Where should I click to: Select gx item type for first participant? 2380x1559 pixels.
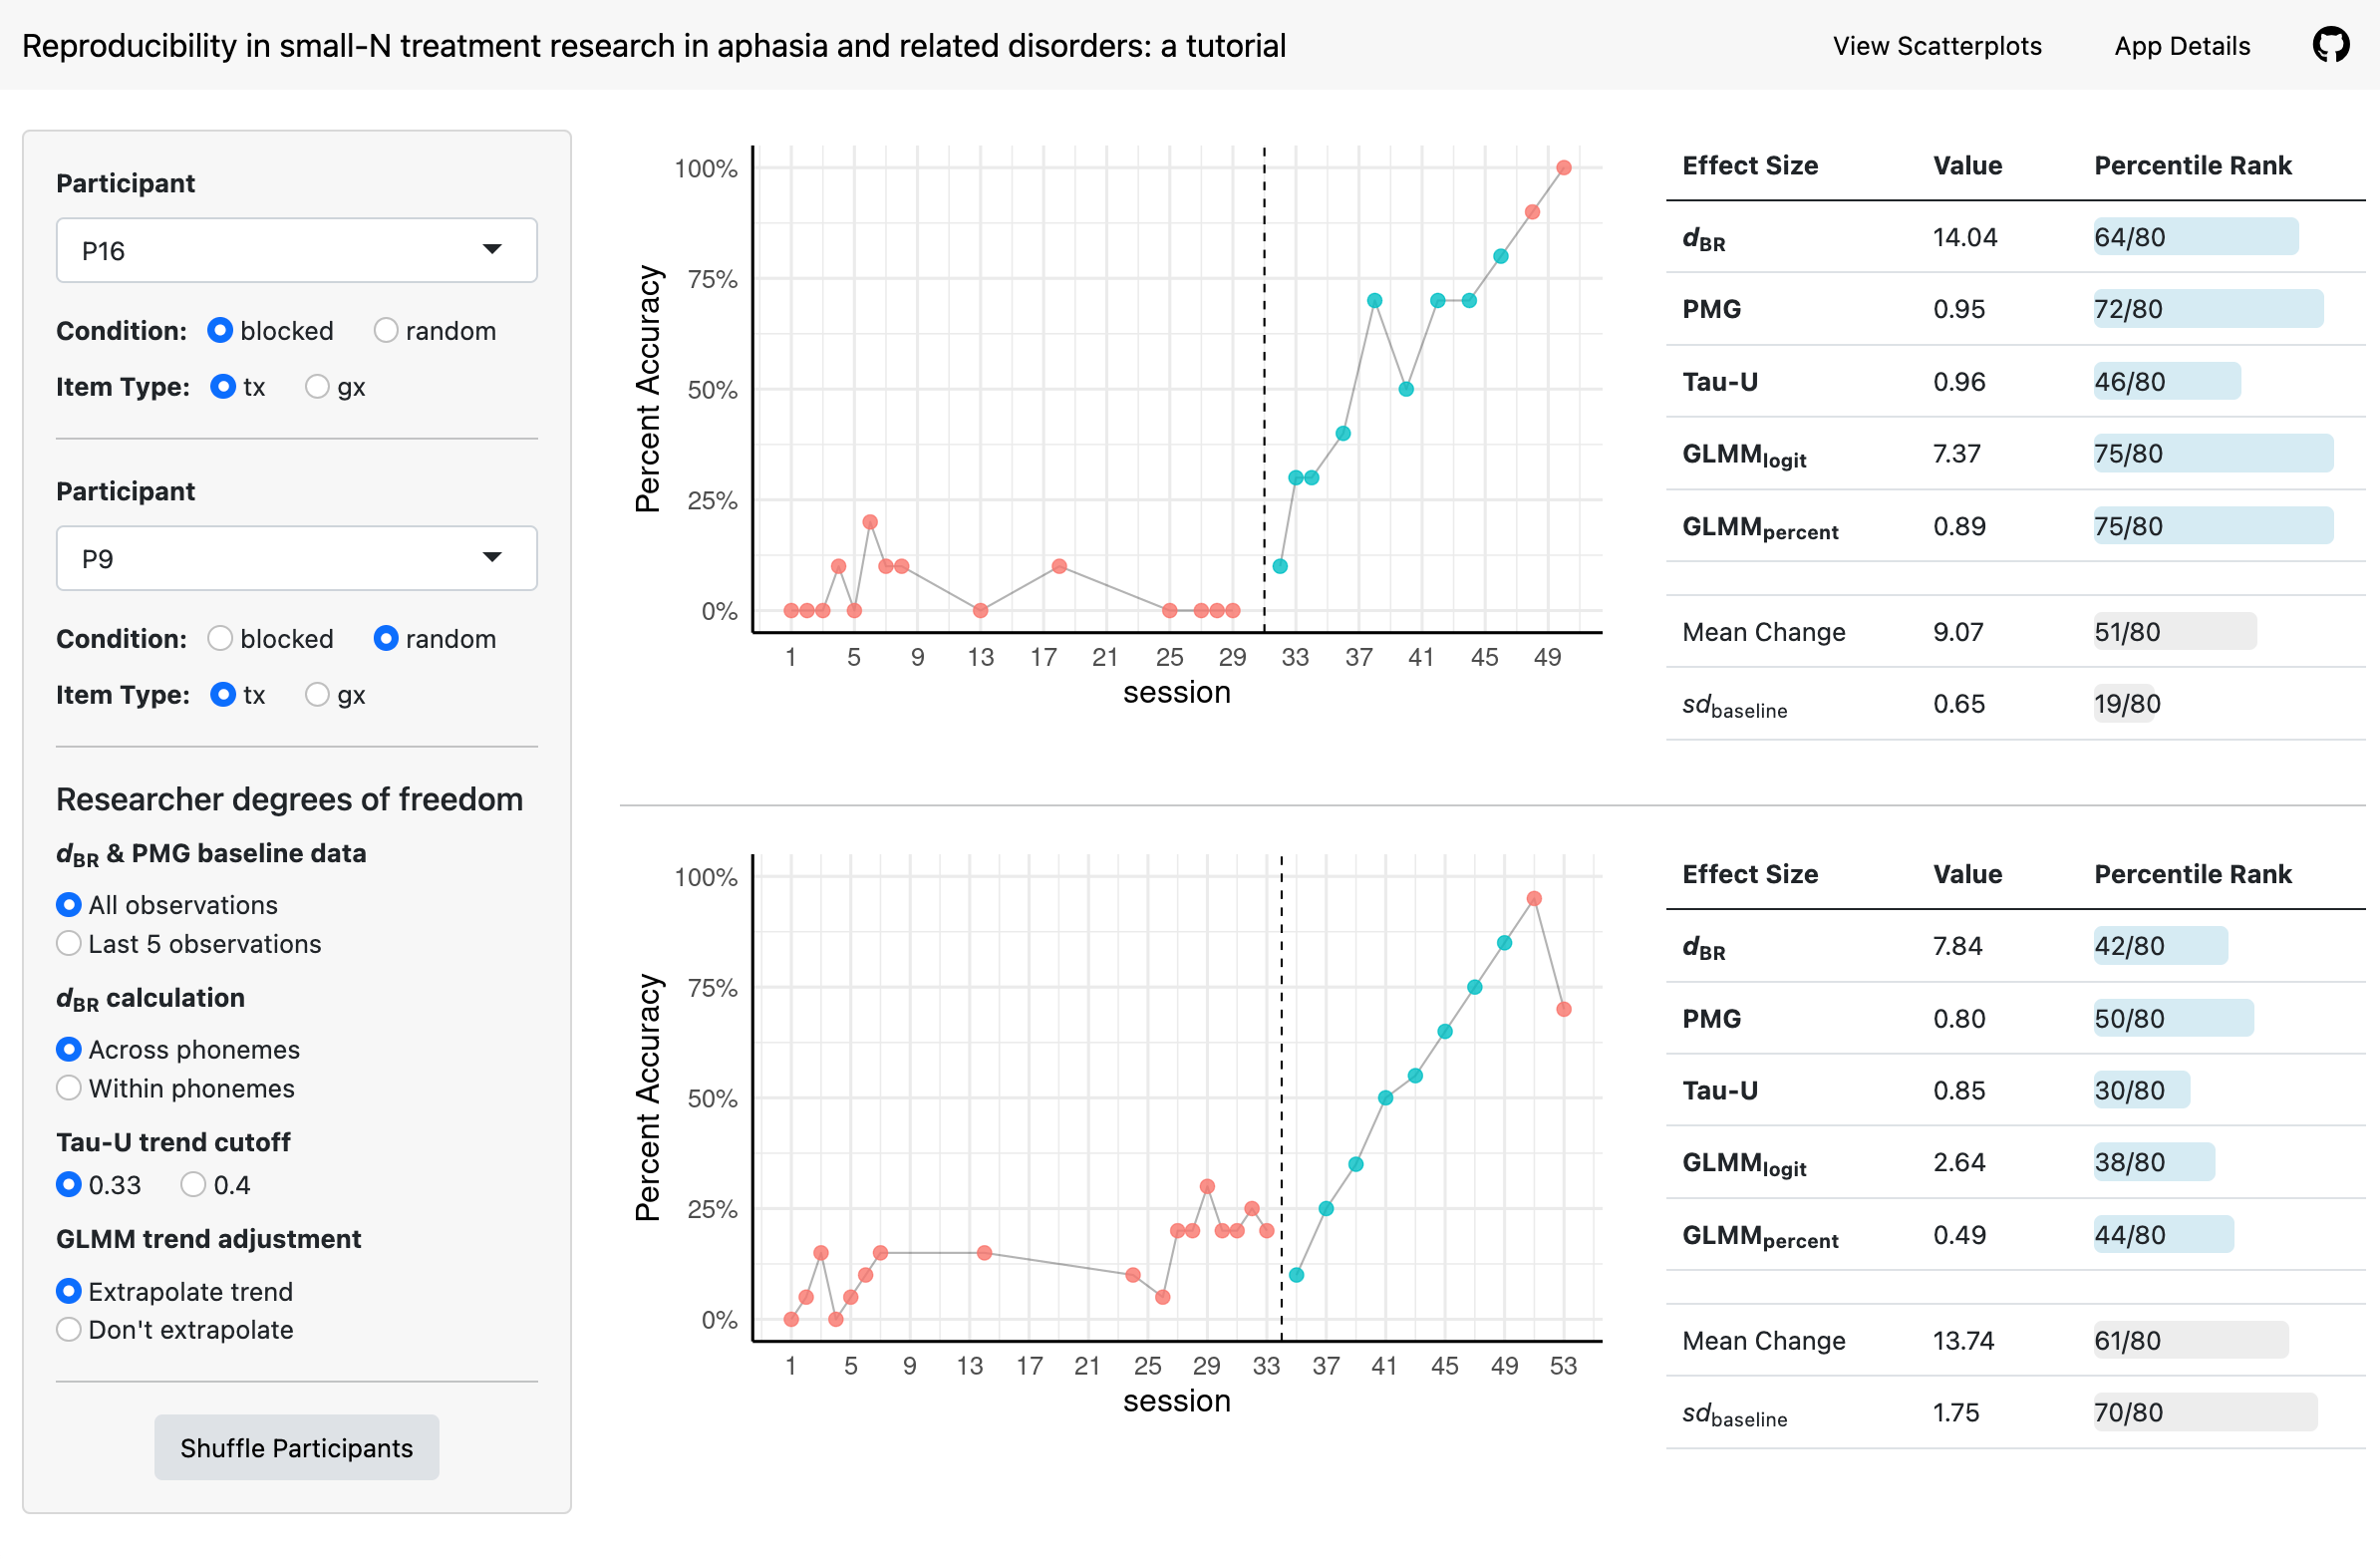tap(317, 387)
